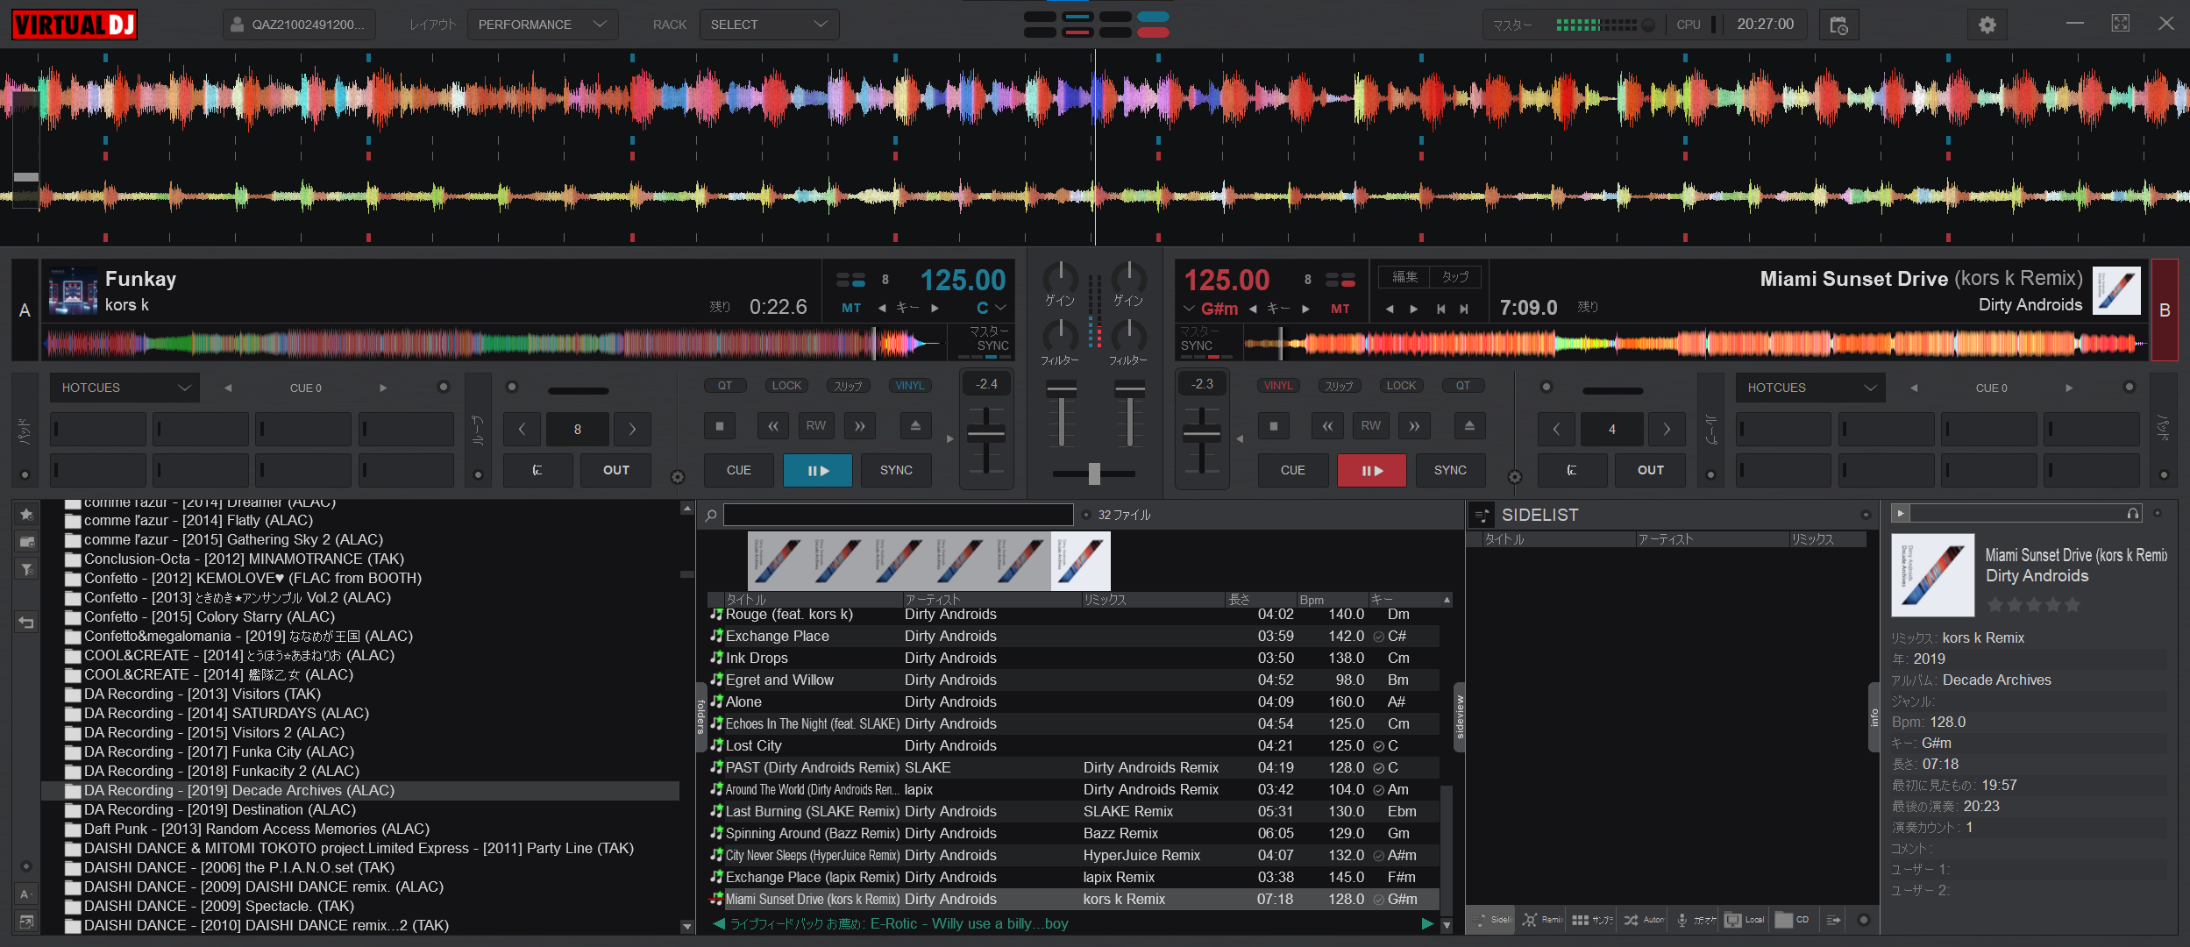The width and height of the screenshot is (2190, 947).
Task: Stop deck A playback with the stop button
Action: coord(720,426)
